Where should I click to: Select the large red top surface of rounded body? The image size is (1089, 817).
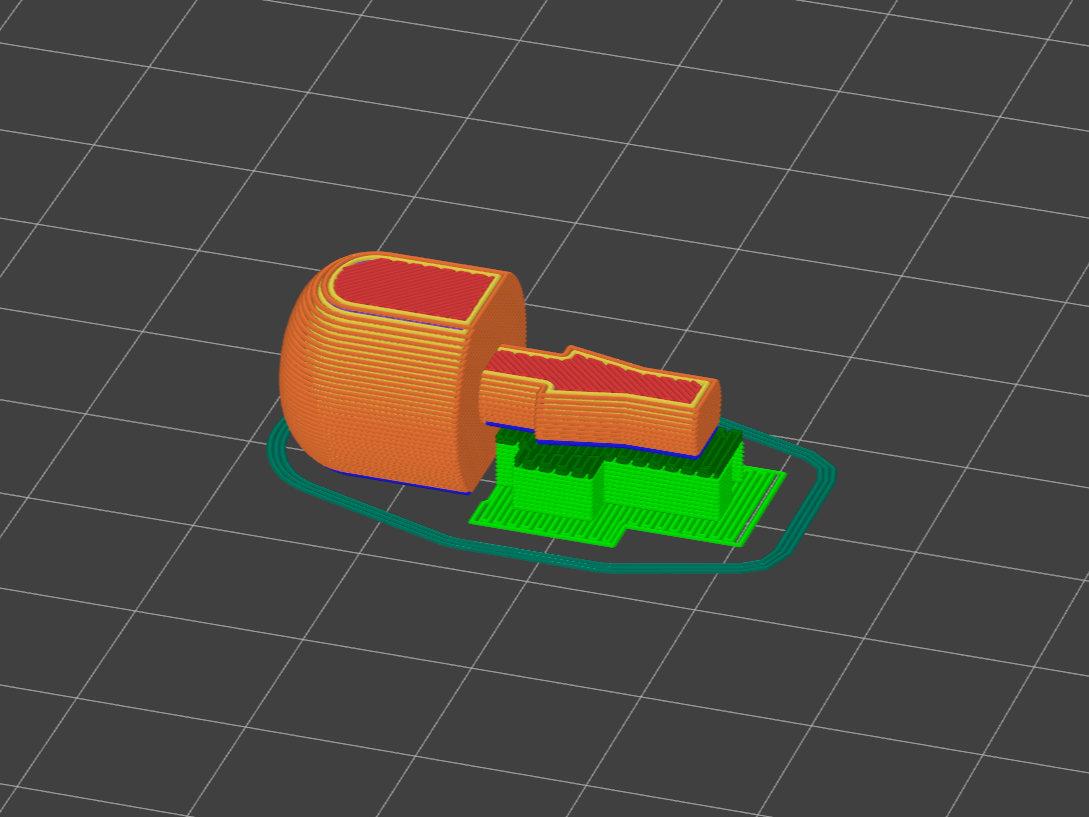[x=415, y=291]
